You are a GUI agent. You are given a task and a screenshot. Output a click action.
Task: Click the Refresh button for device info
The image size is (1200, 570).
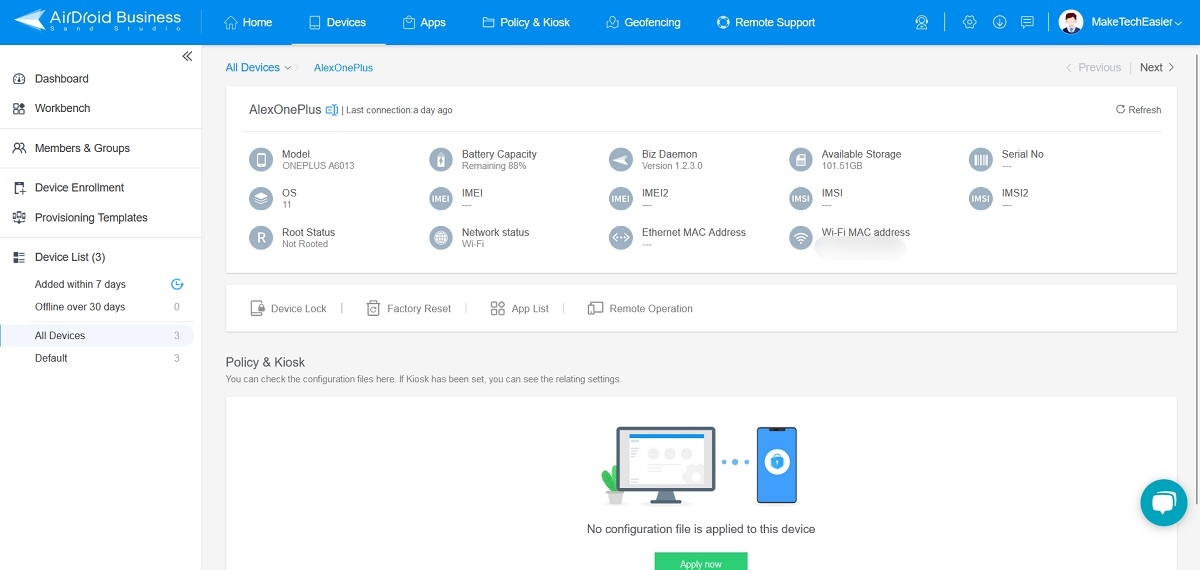click(x=1139, y=110)
